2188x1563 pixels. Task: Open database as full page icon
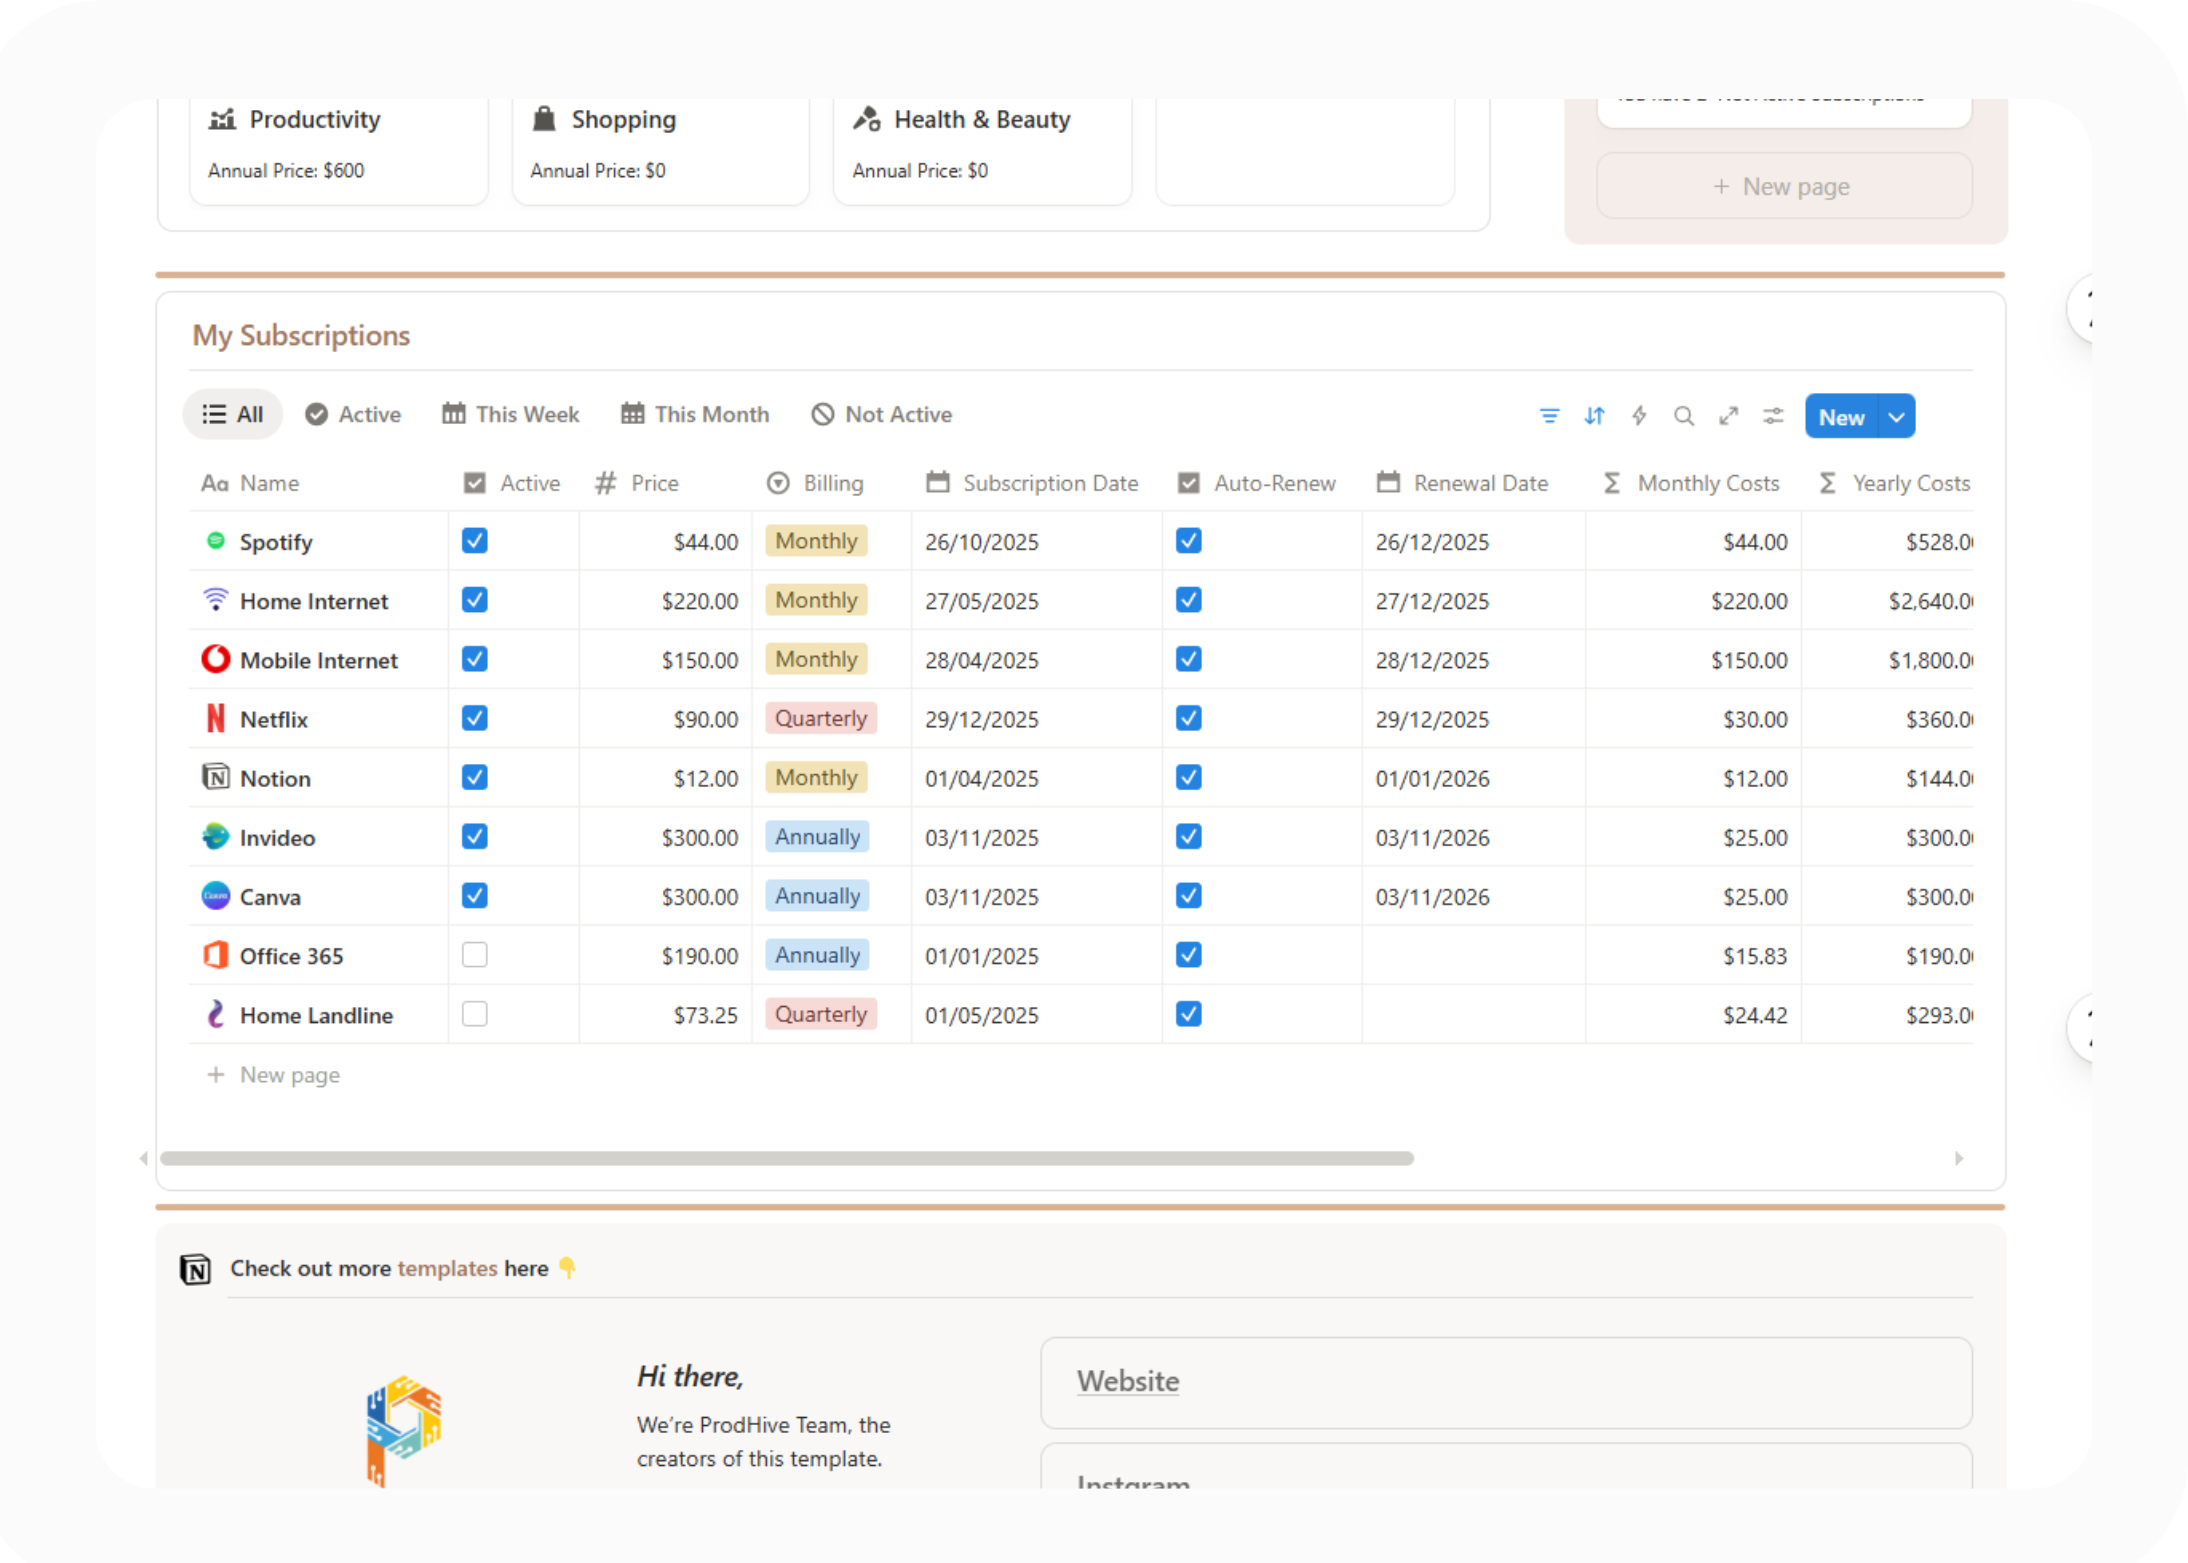1729,416
